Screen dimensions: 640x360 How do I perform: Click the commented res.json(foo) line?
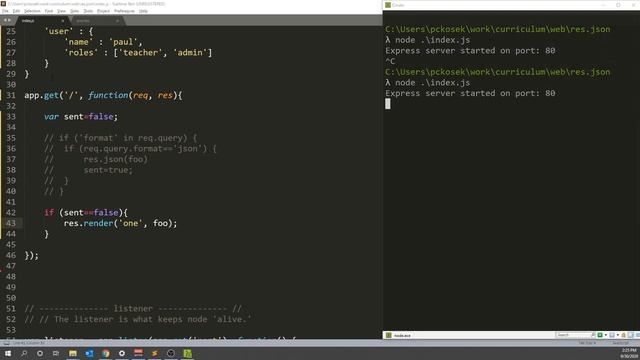[x=96, y=160]
